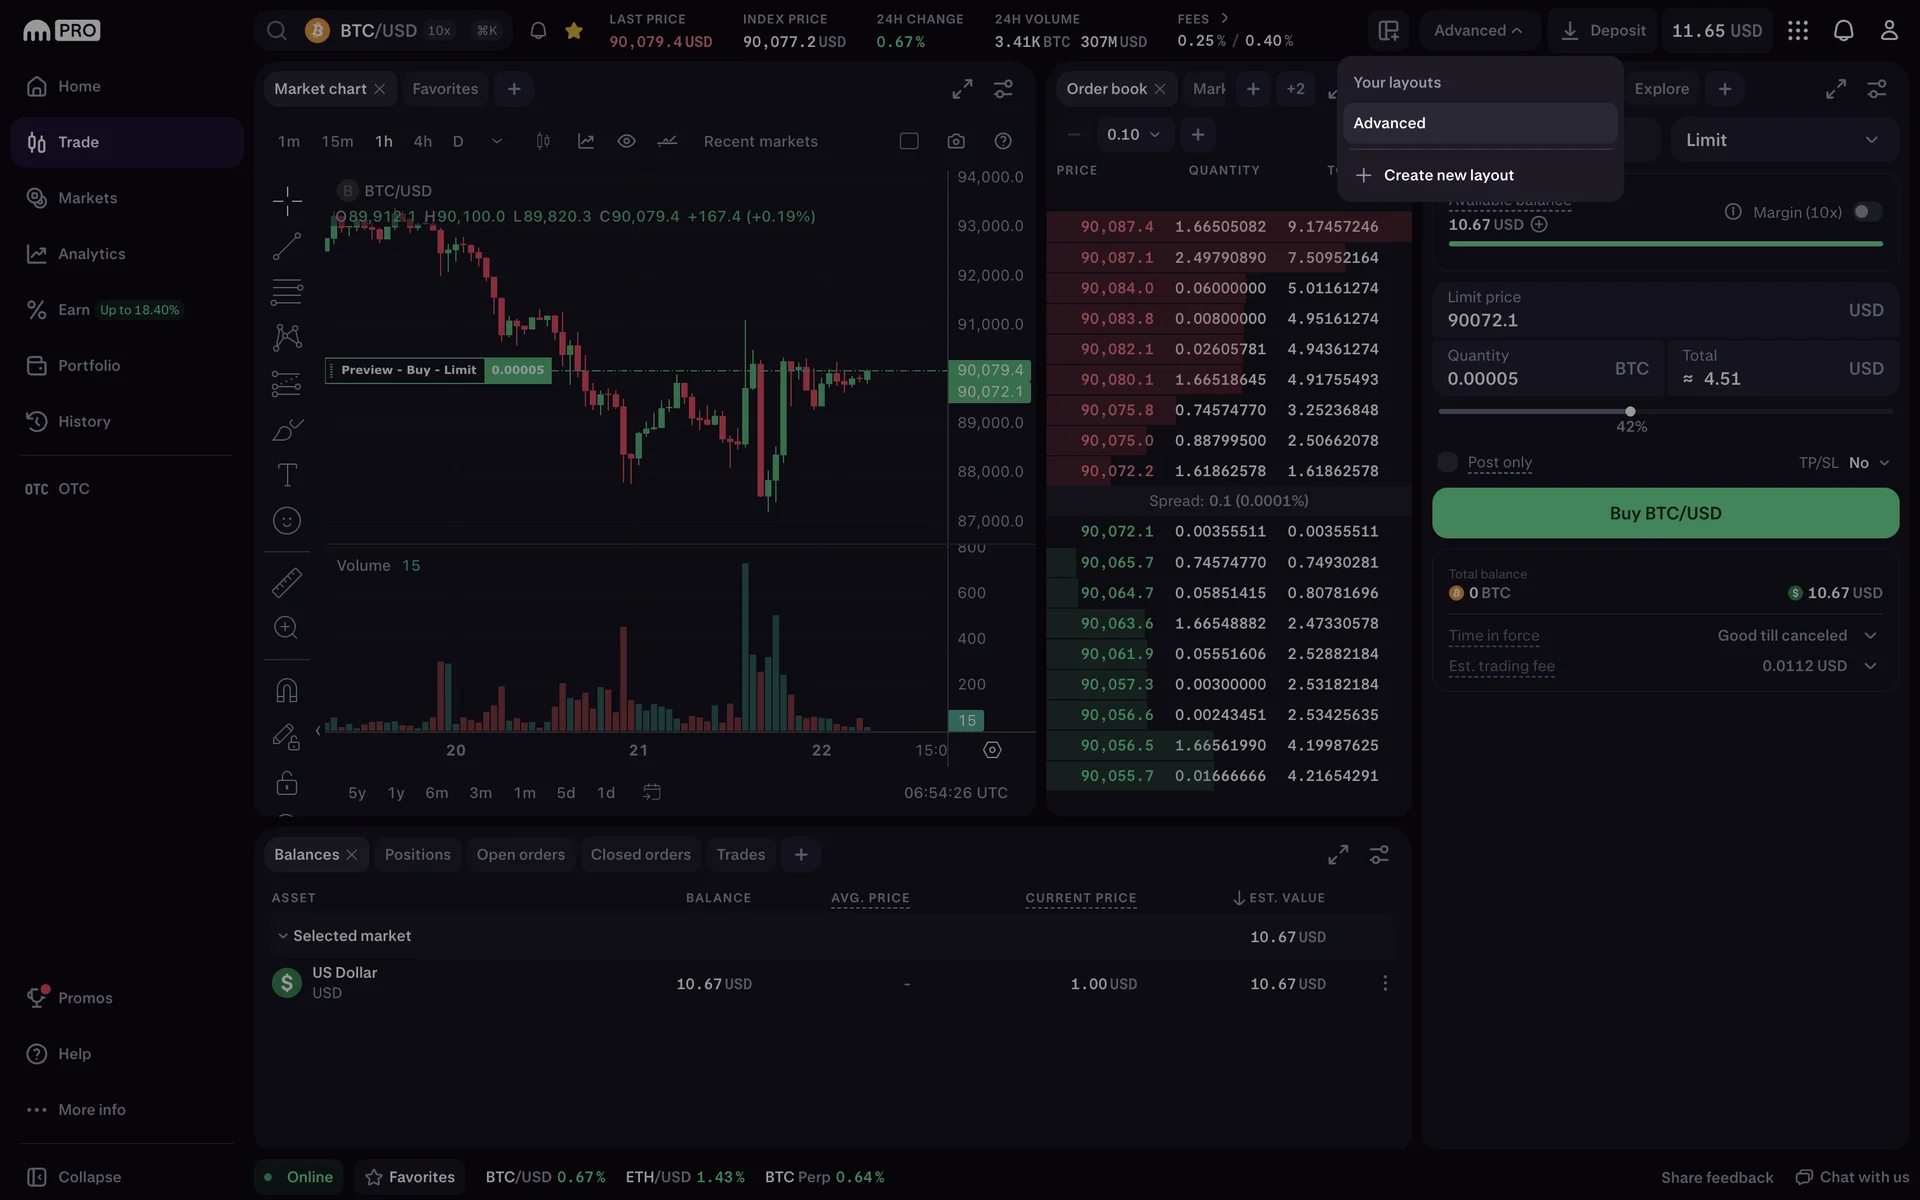The image size is (1920, 1200).
Task: Open the price alert bell icon
Action: (x=538, y=31)
